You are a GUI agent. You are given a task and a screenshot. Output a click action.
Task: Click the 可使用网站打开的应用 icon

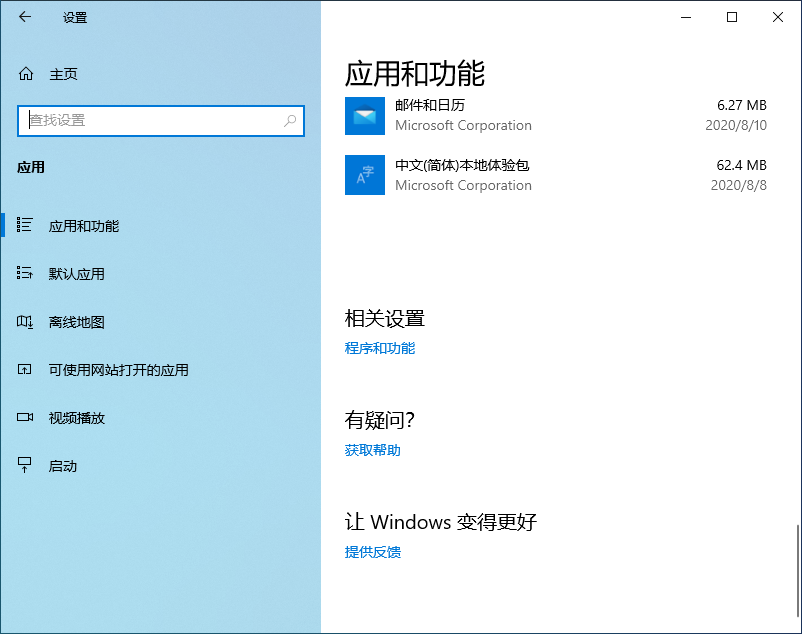(25, 369)
